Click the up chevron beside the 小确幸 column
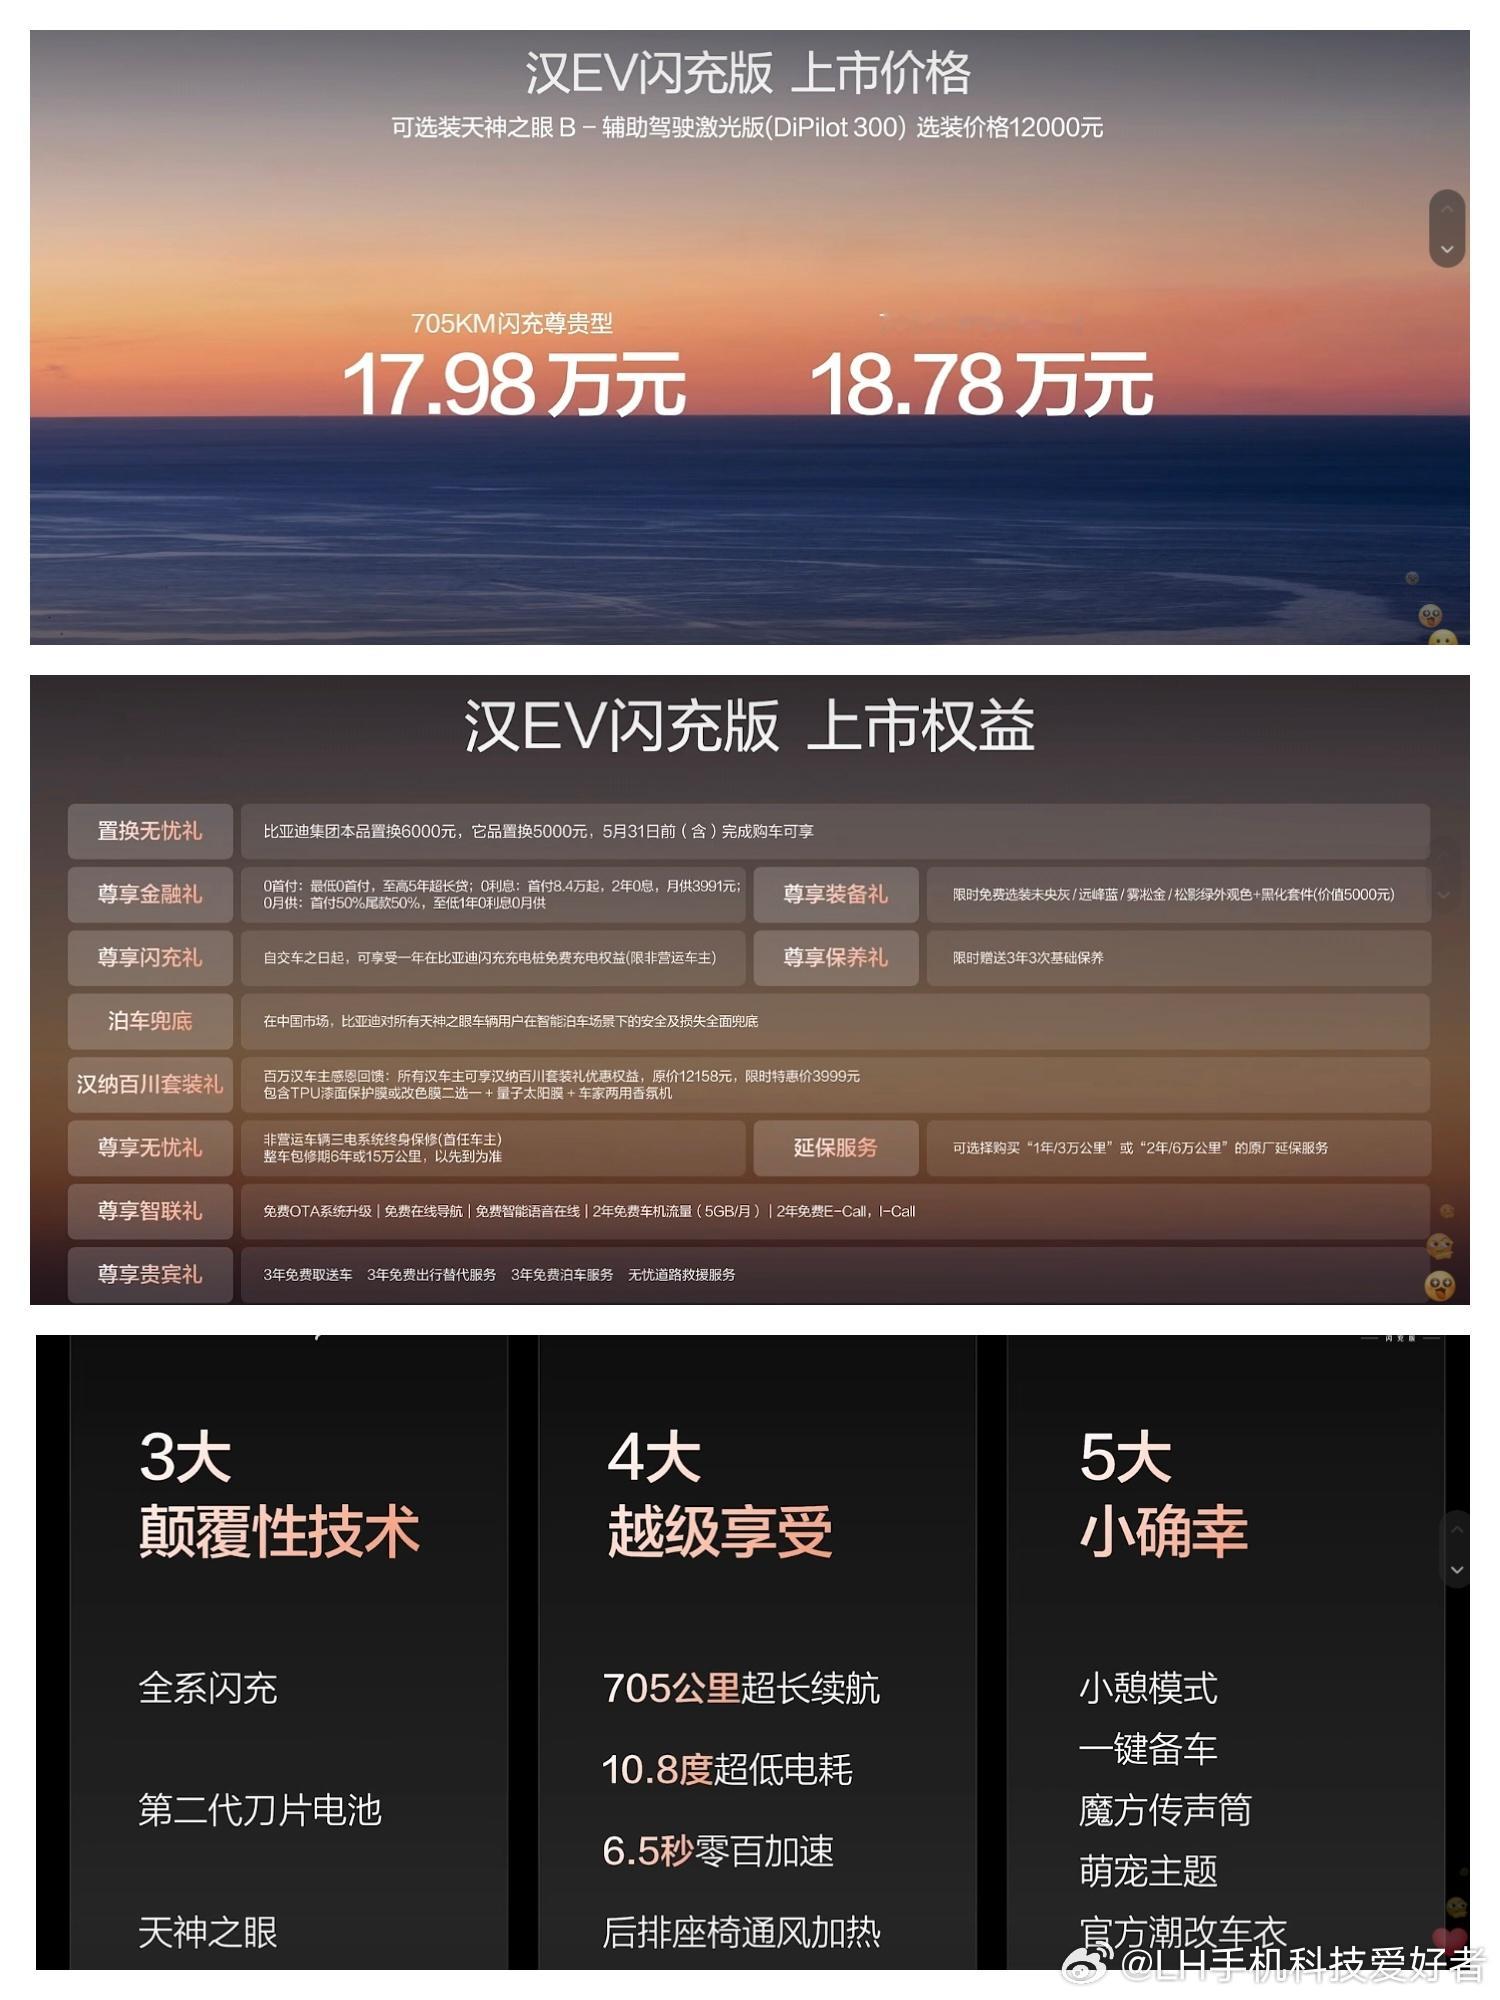 click(1457, 1531)
